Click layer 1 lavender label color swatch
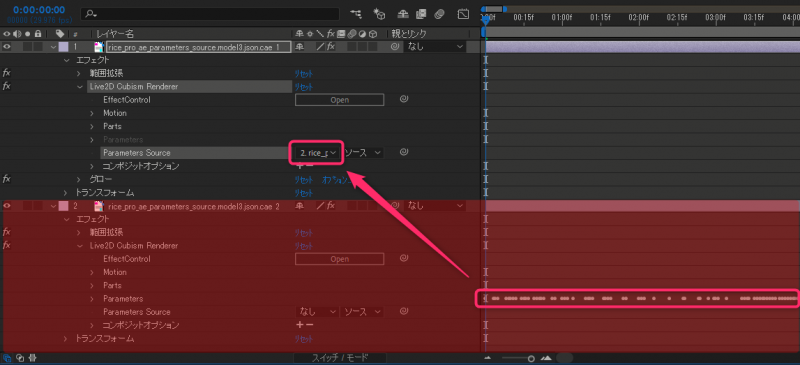Image resolution: width=800 pixels, height=365 pixels. (x=63, y=47)
